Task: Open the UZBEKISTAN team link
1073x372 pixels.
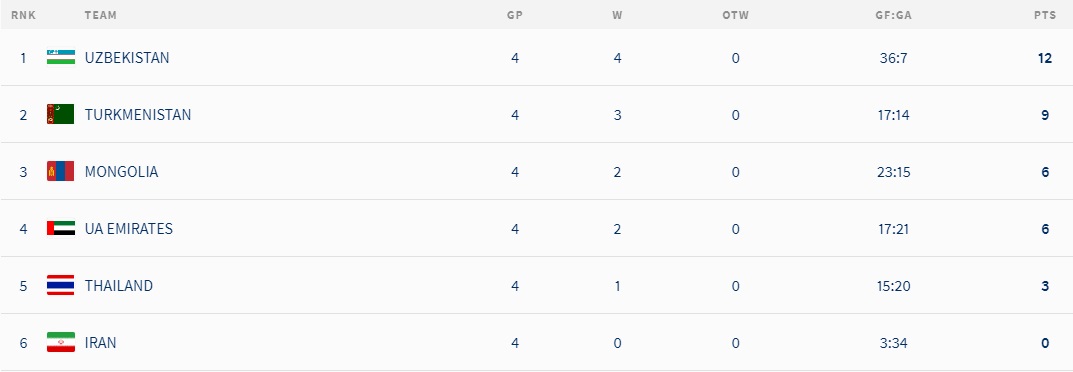Action: [127, 57]
